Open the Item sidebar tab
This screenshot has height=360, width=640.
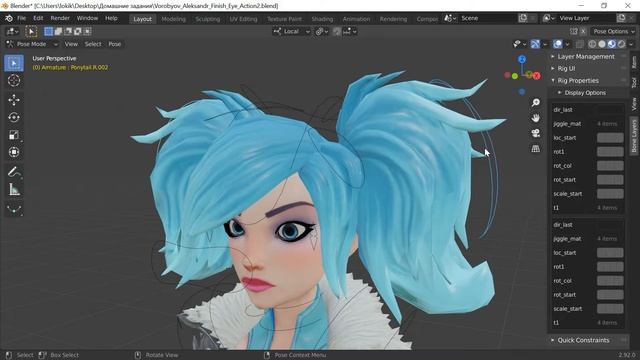[633, 62]
